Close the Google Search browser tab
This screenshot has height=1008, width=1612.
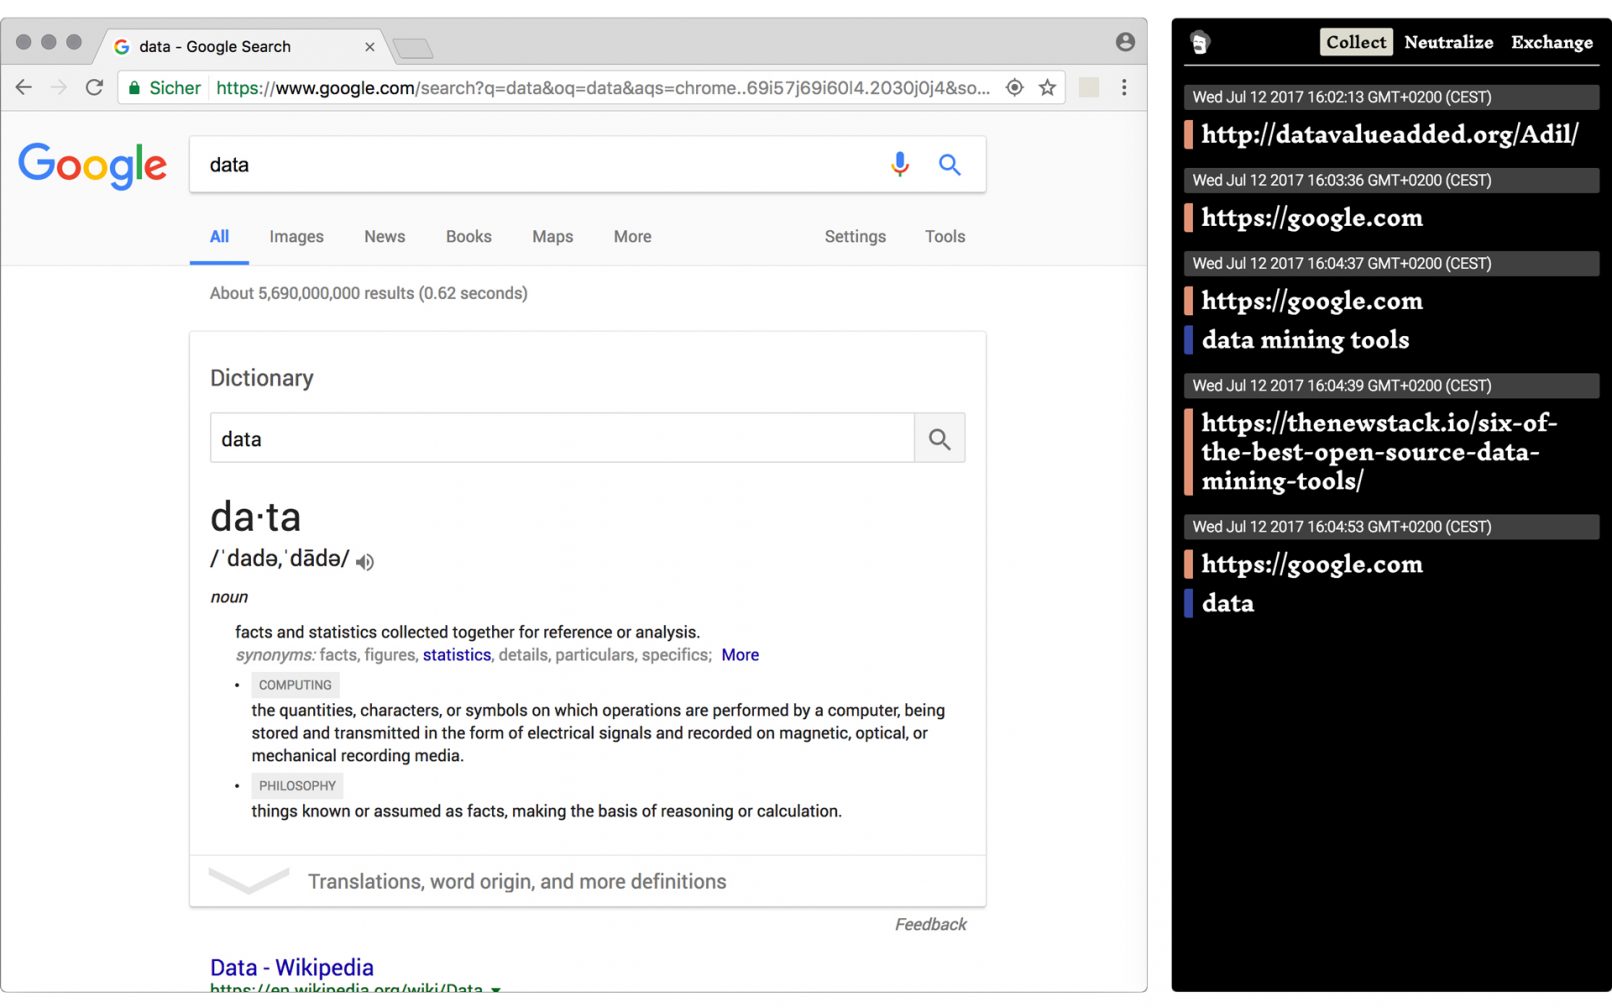(x=370, y=47)
